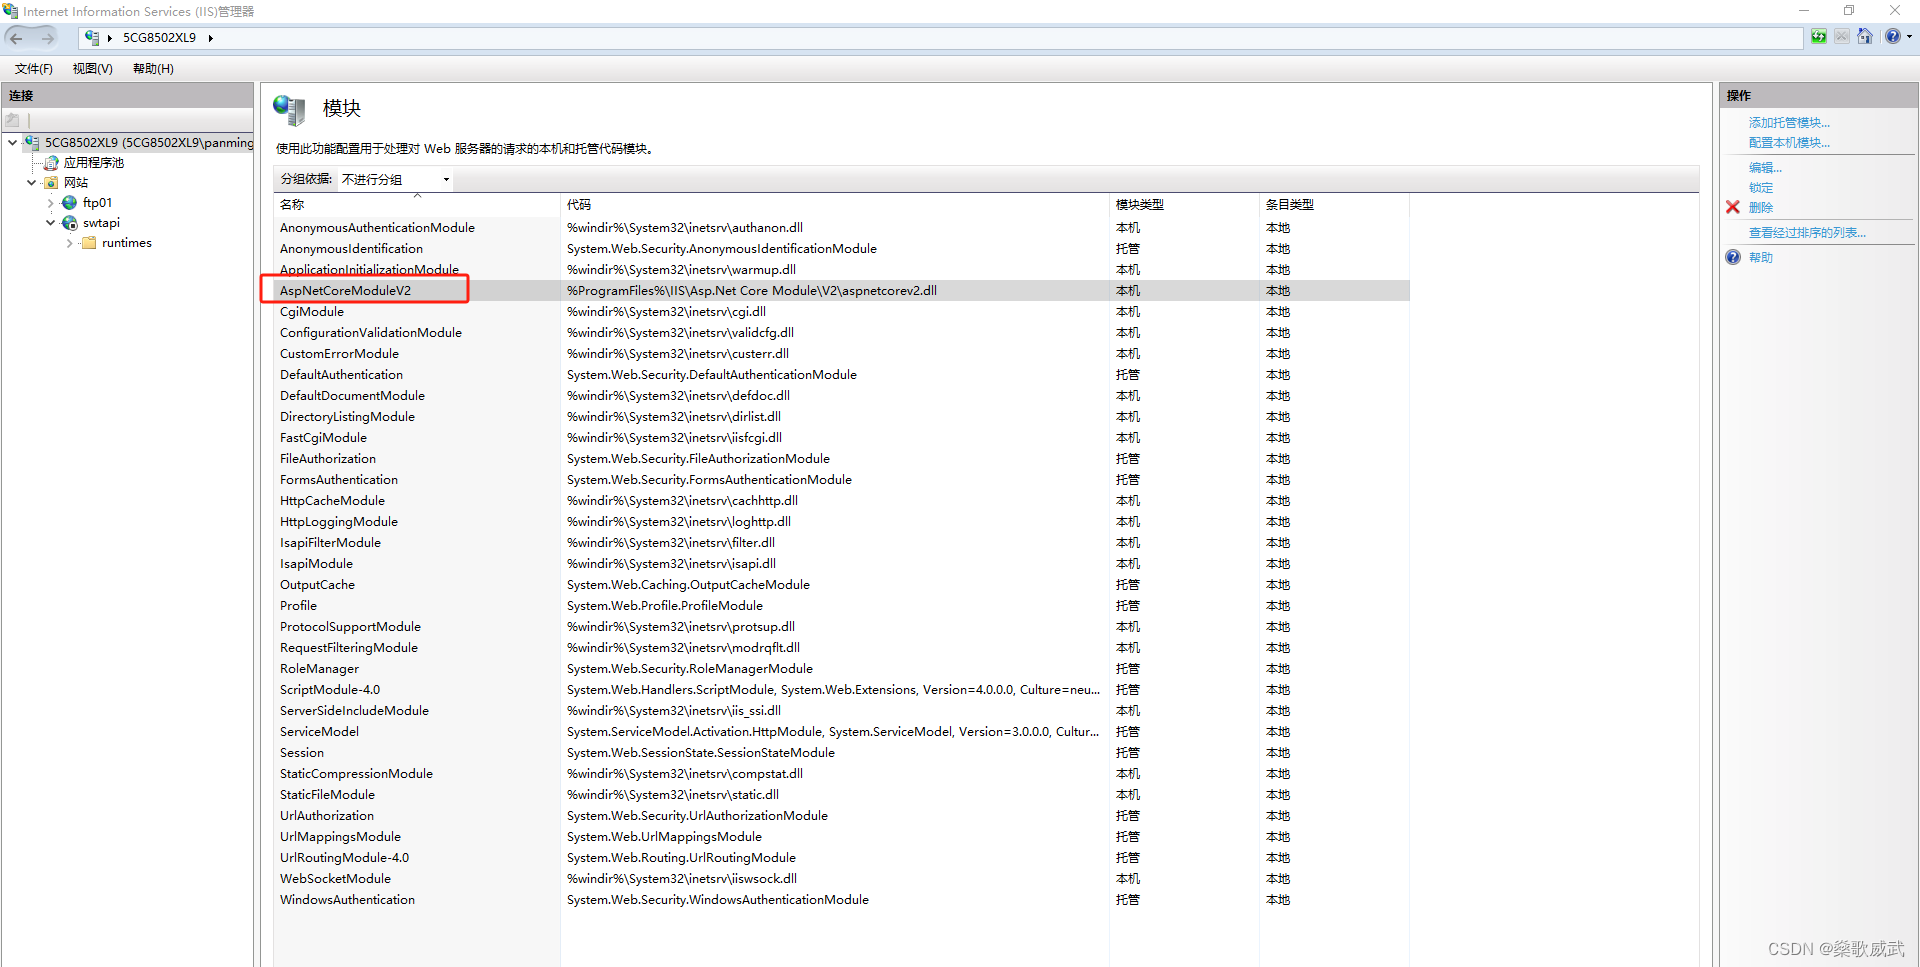This screenshot has height=967, width=1920.
Task: Select the FastCgiModule row
Action: coord(842,438)
